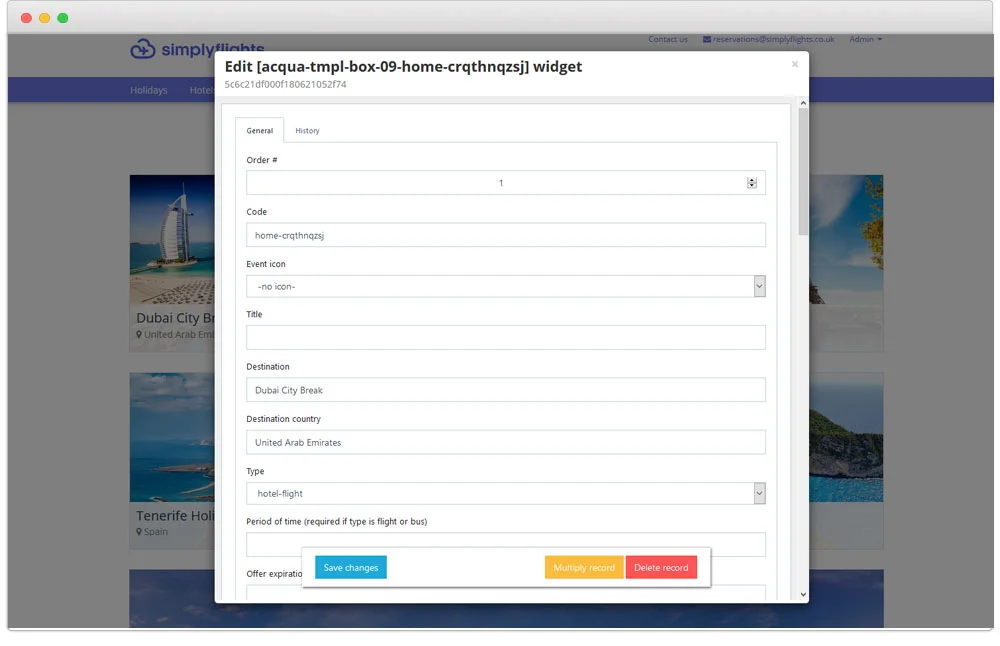The width and height of the screenshot is (1000, 646).
Task: Open the Admin dropdown menu
Action: [x=865, y=40]
